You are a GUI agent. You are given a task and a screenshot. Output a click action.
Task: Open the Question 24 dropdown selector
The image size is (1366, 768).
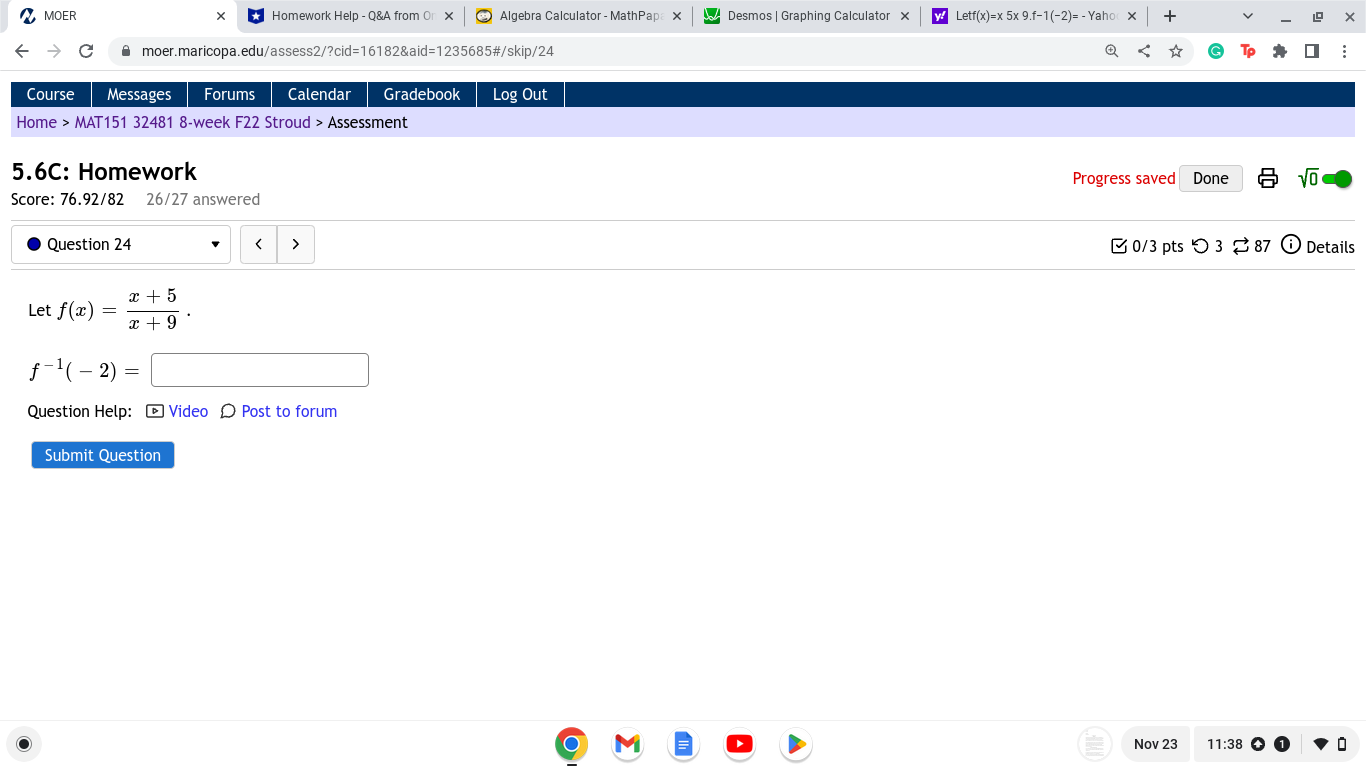click(119, 244)
